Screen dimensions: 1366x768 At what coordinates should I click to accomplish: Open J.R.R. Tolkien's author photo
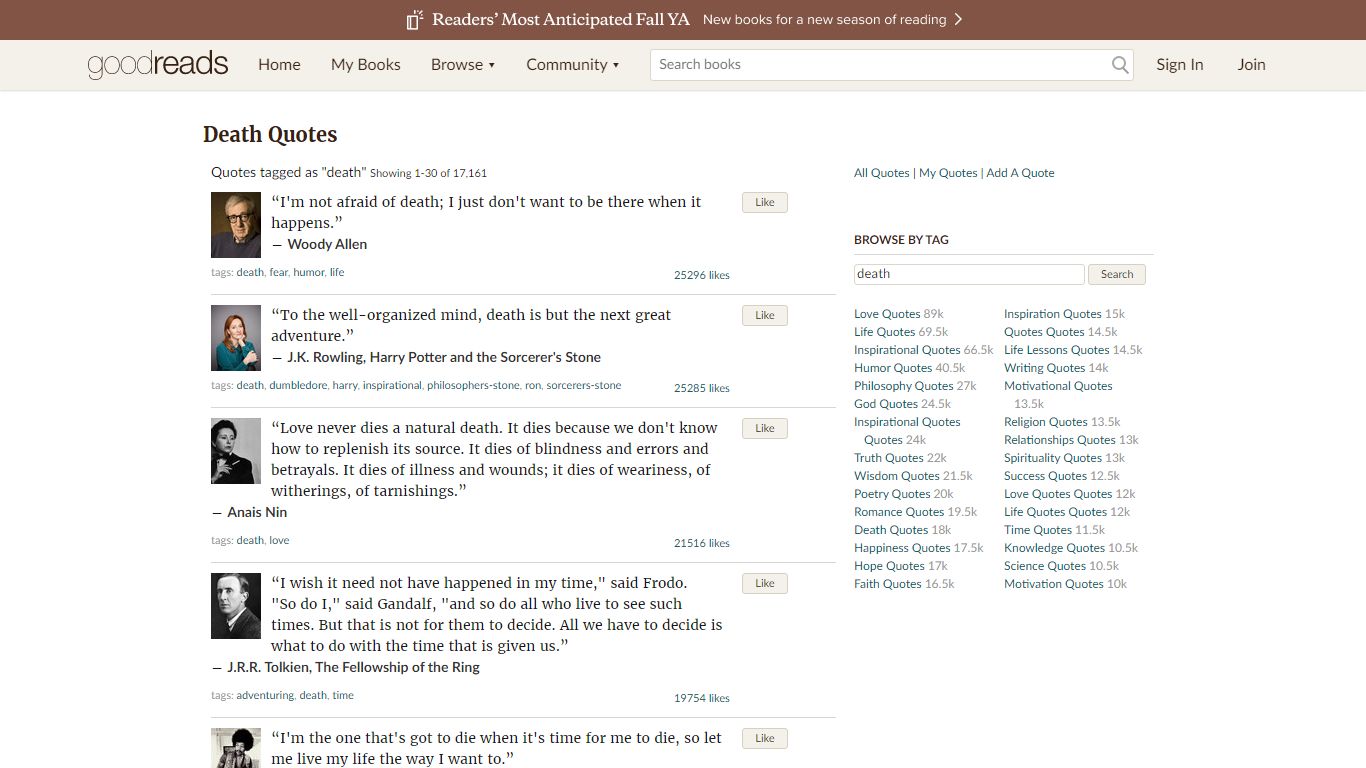(x=236, y=606)
